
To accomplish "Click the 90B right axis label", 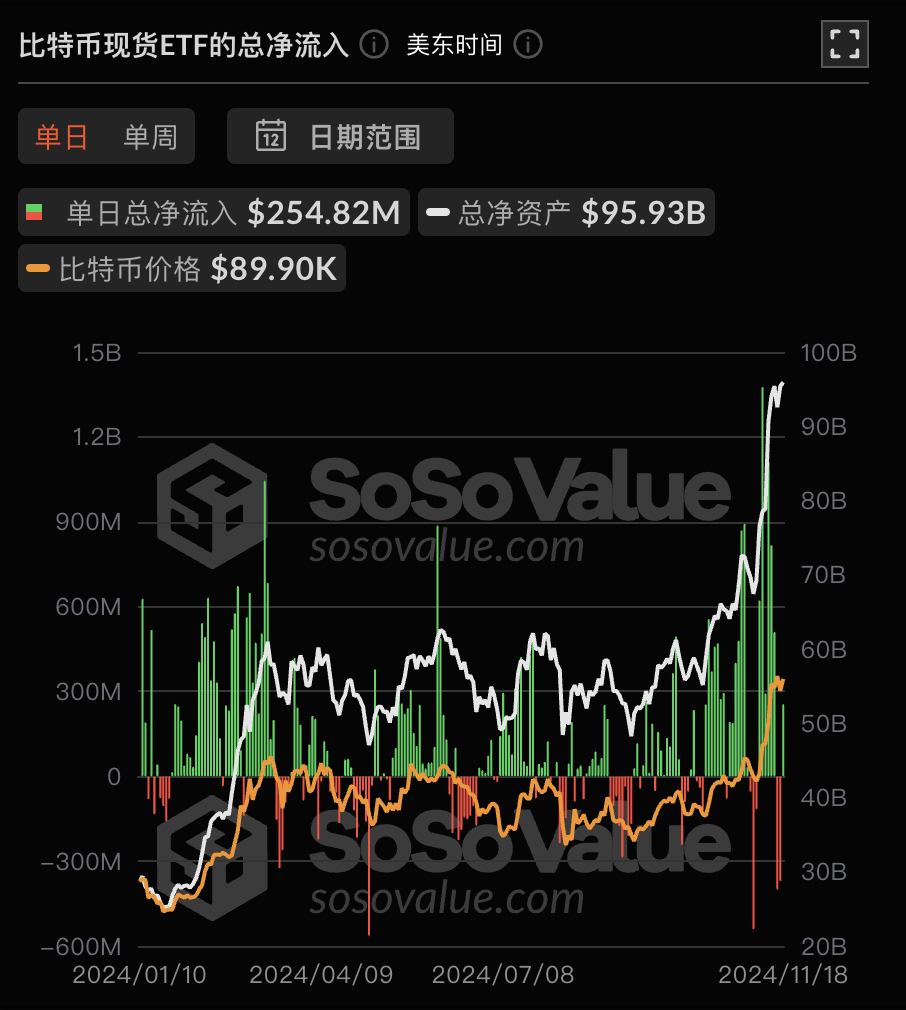I will point(824,427).
